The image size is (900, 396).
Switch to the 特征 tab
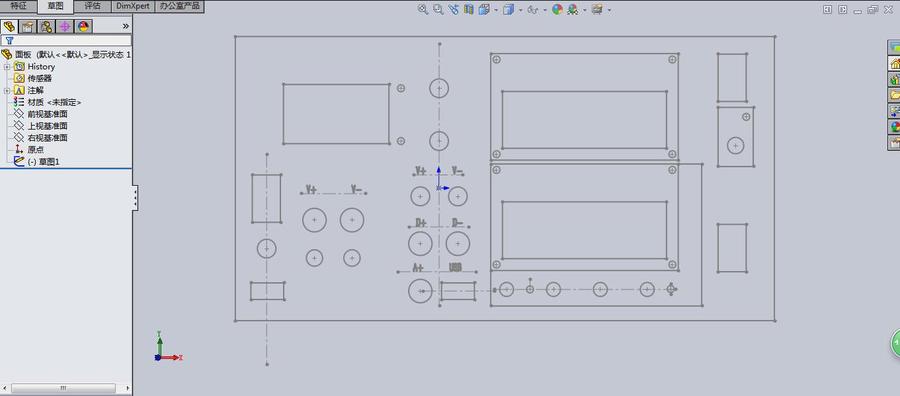coord(18,6)
